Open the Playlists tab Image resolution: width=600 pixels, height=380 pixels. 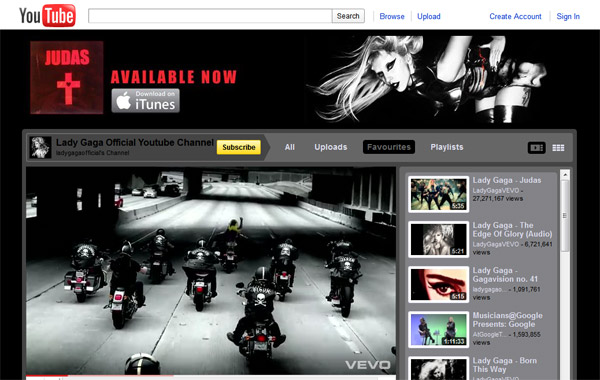447,147
